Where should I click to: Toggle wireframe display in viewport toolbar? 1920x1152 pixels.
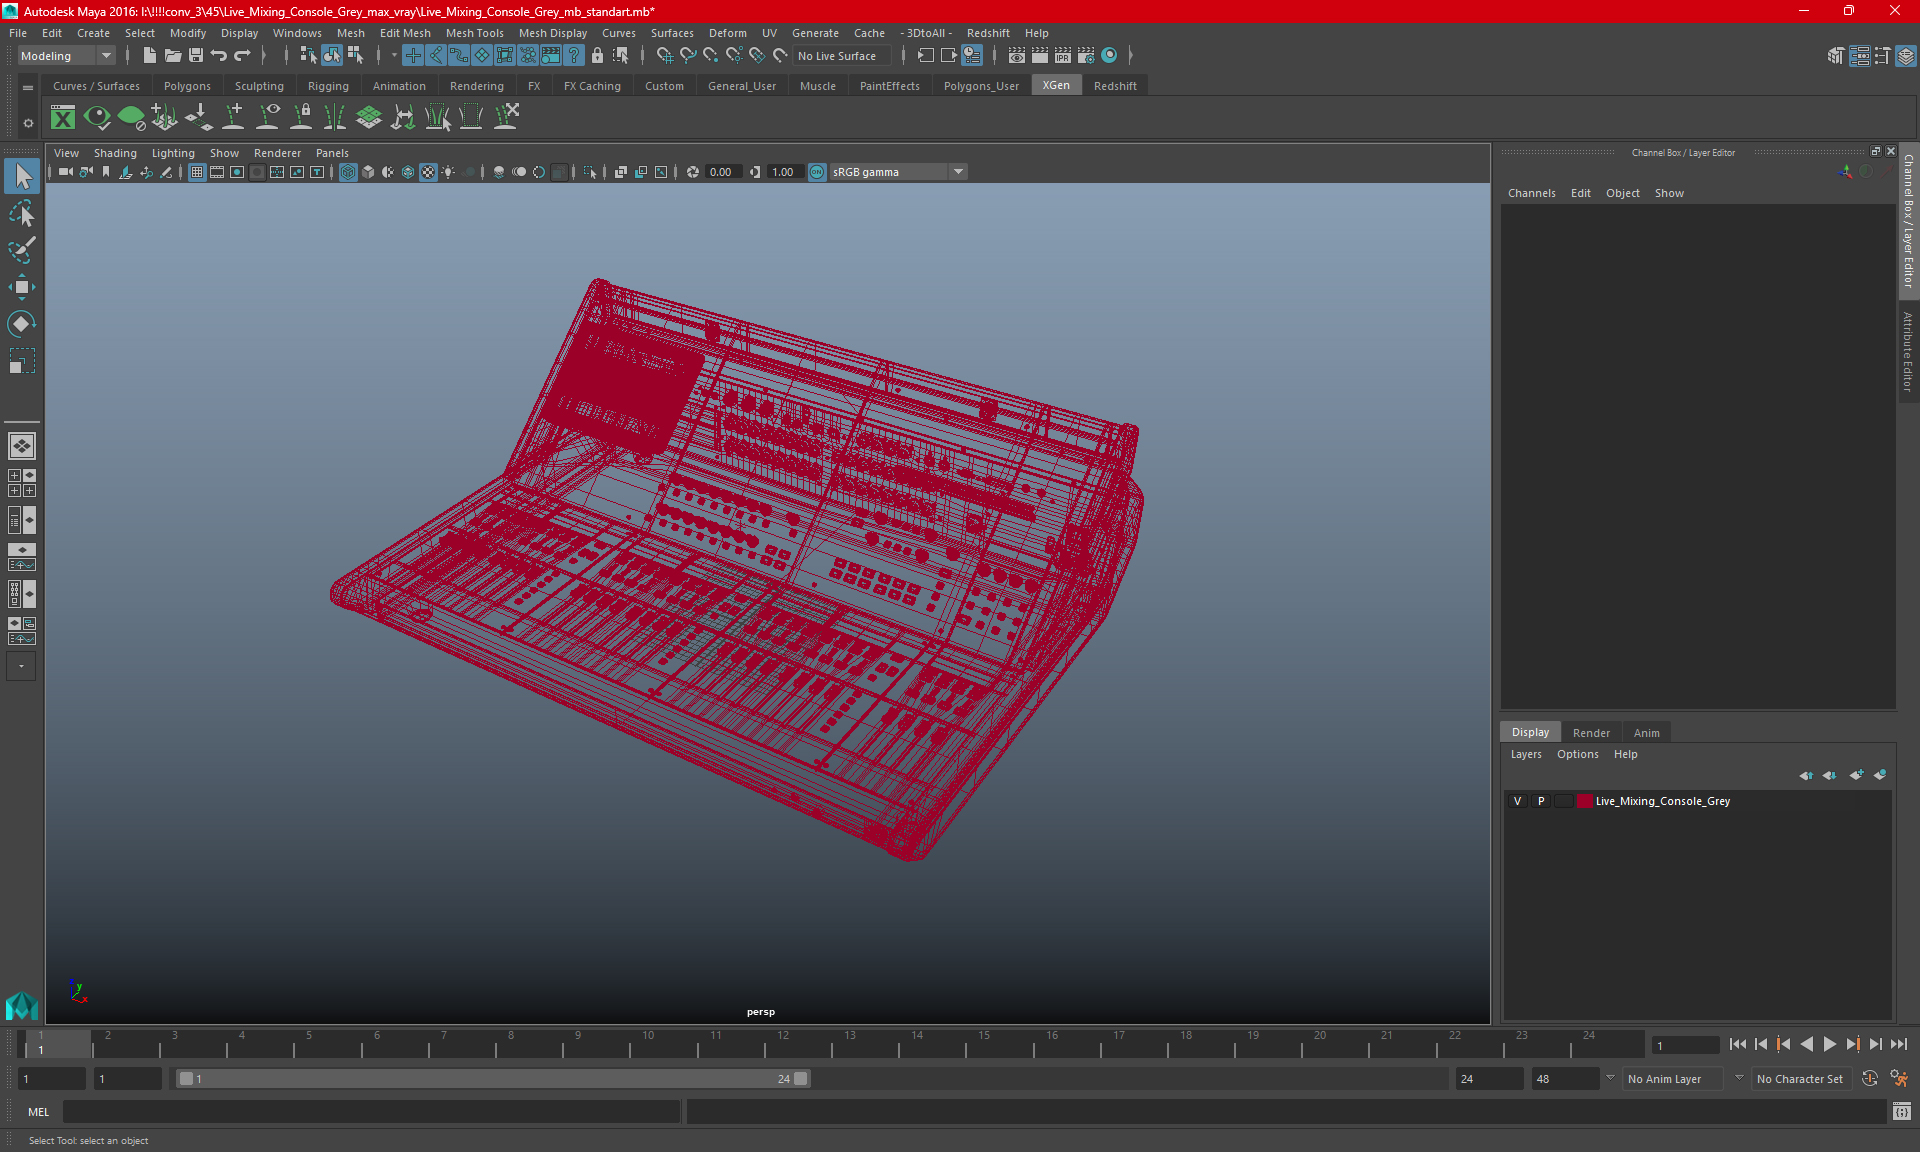pos(348,172)
